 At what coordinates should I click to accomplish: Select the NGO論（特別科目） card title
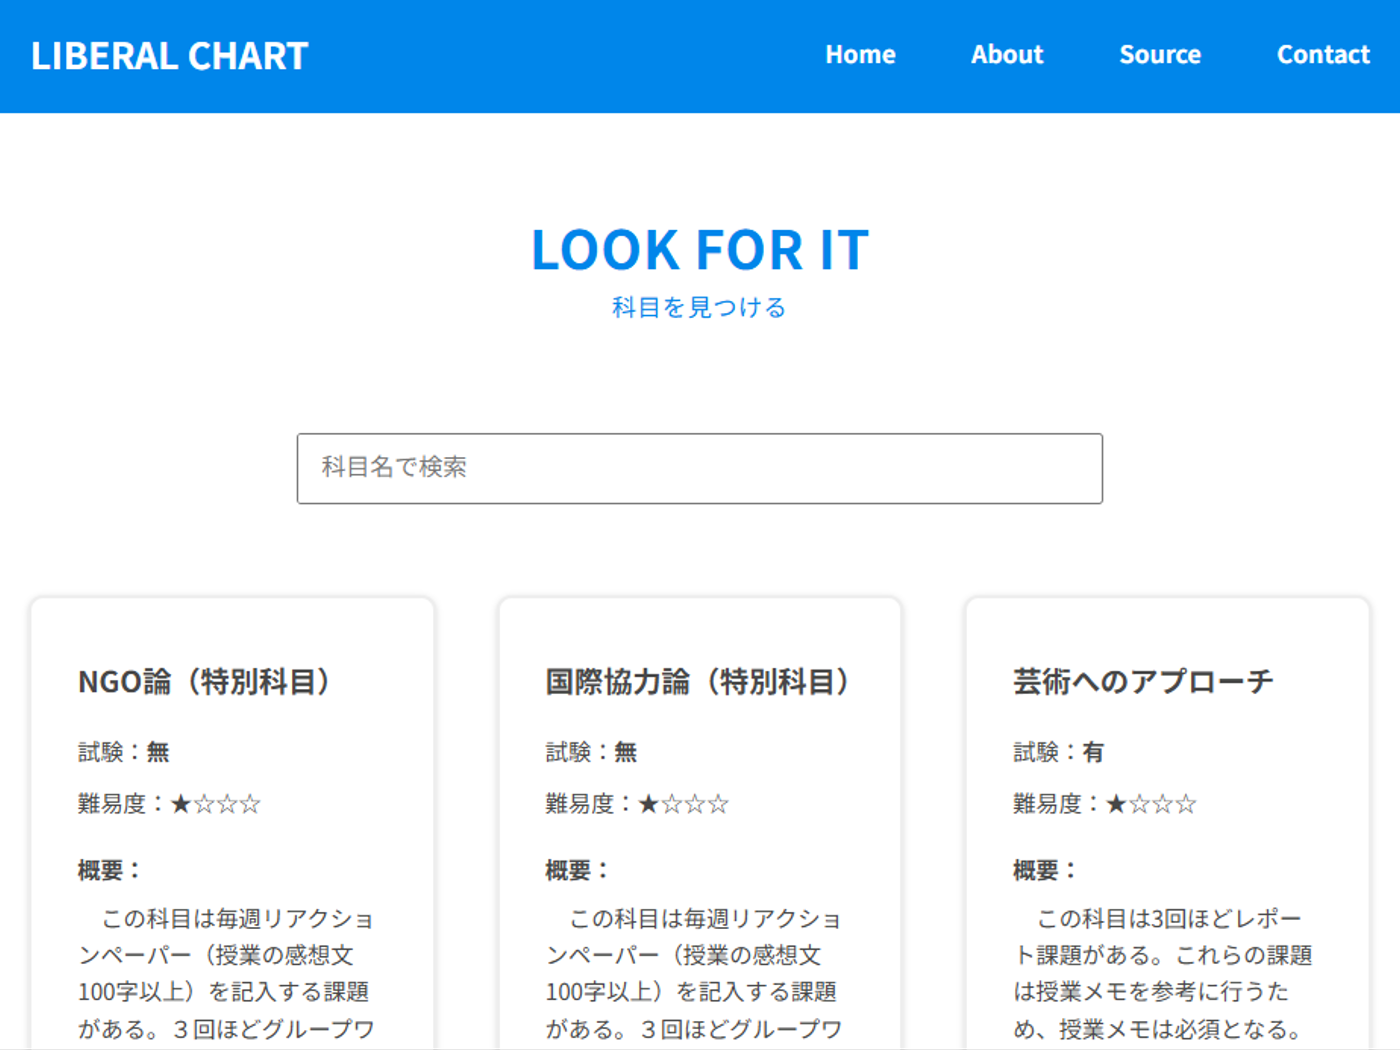(204, 682)
